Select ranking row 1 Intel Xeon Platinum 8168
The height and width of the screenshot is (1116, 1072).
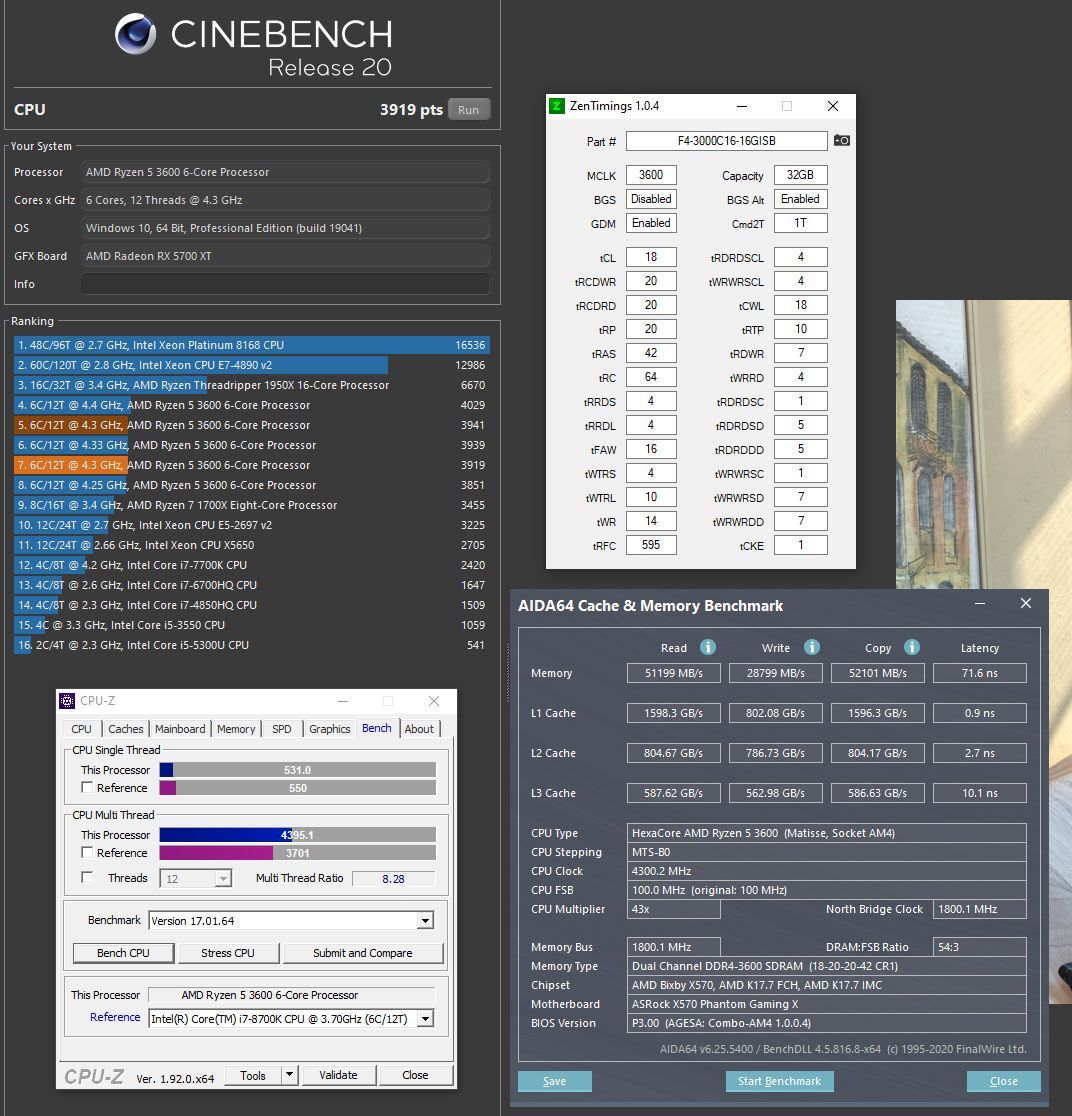click(251, 345)
